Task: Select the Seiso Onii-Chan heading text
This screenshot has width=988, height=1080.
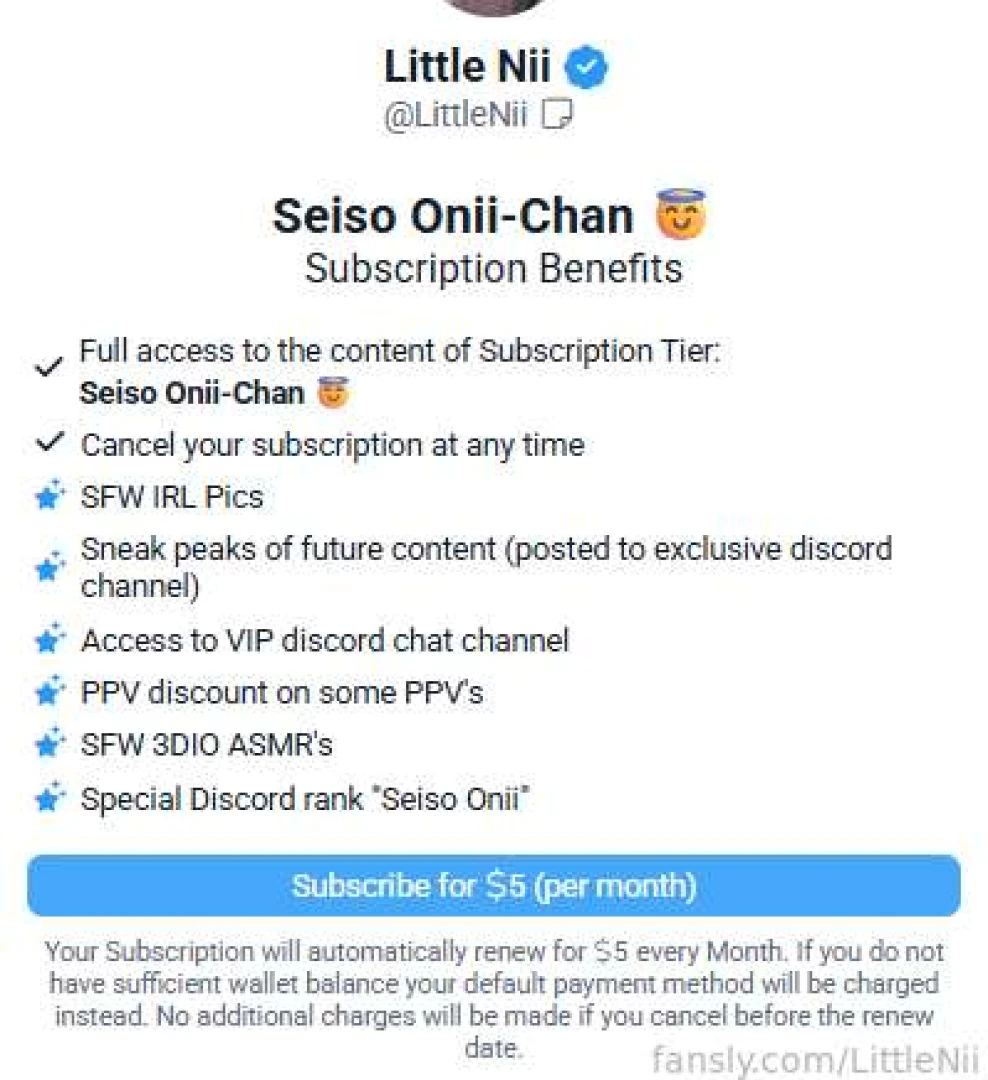Action: [x=452, y=215]
